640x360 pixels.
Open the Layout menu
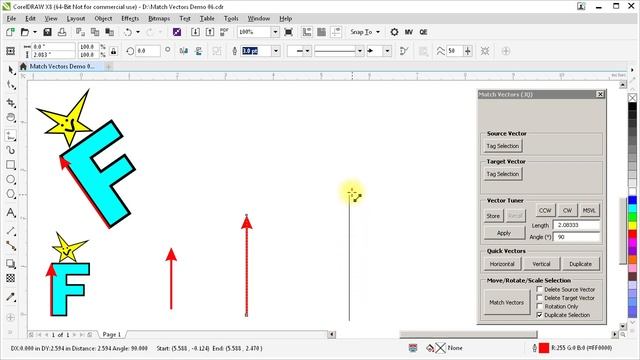coord(76,18)
